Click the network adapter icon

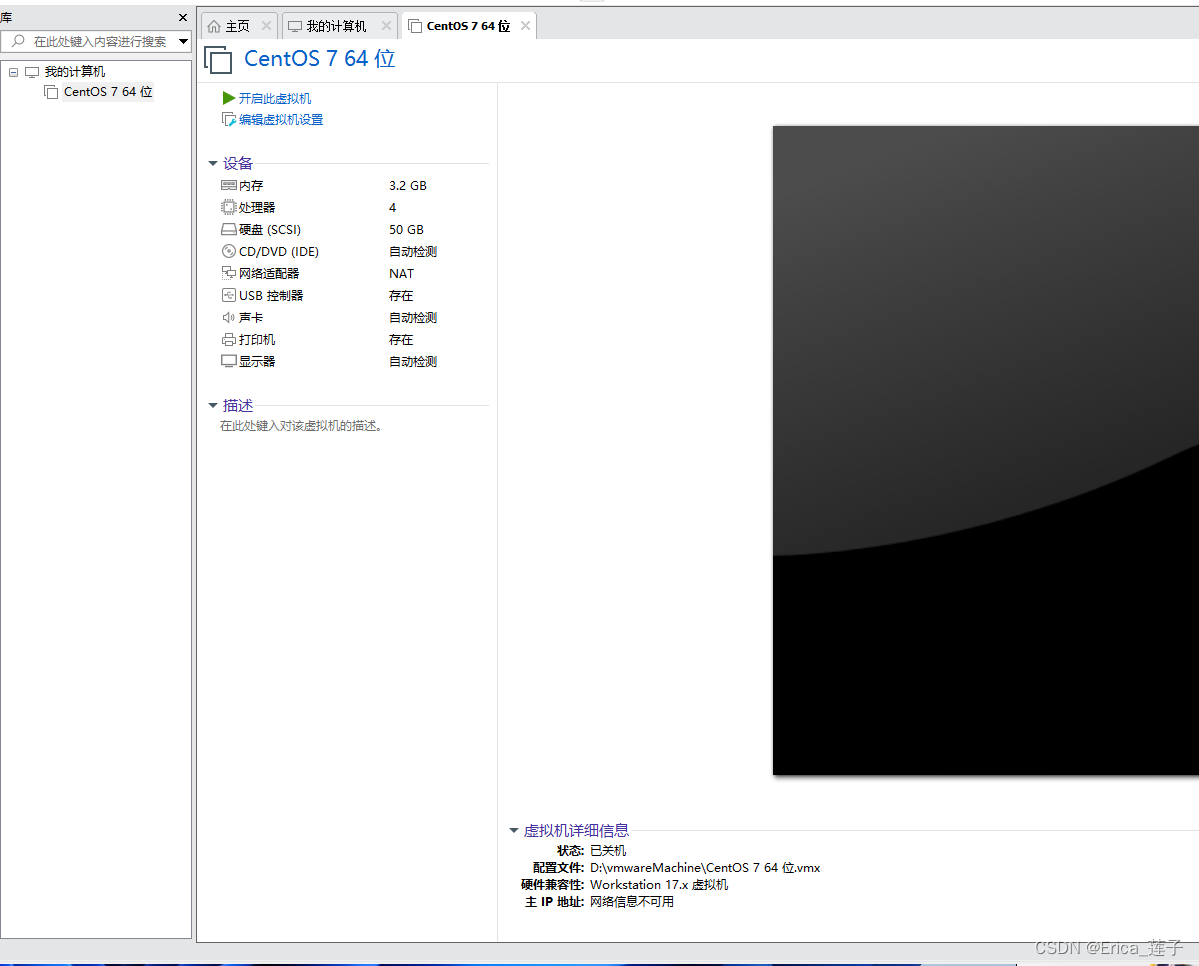point(229,273)
